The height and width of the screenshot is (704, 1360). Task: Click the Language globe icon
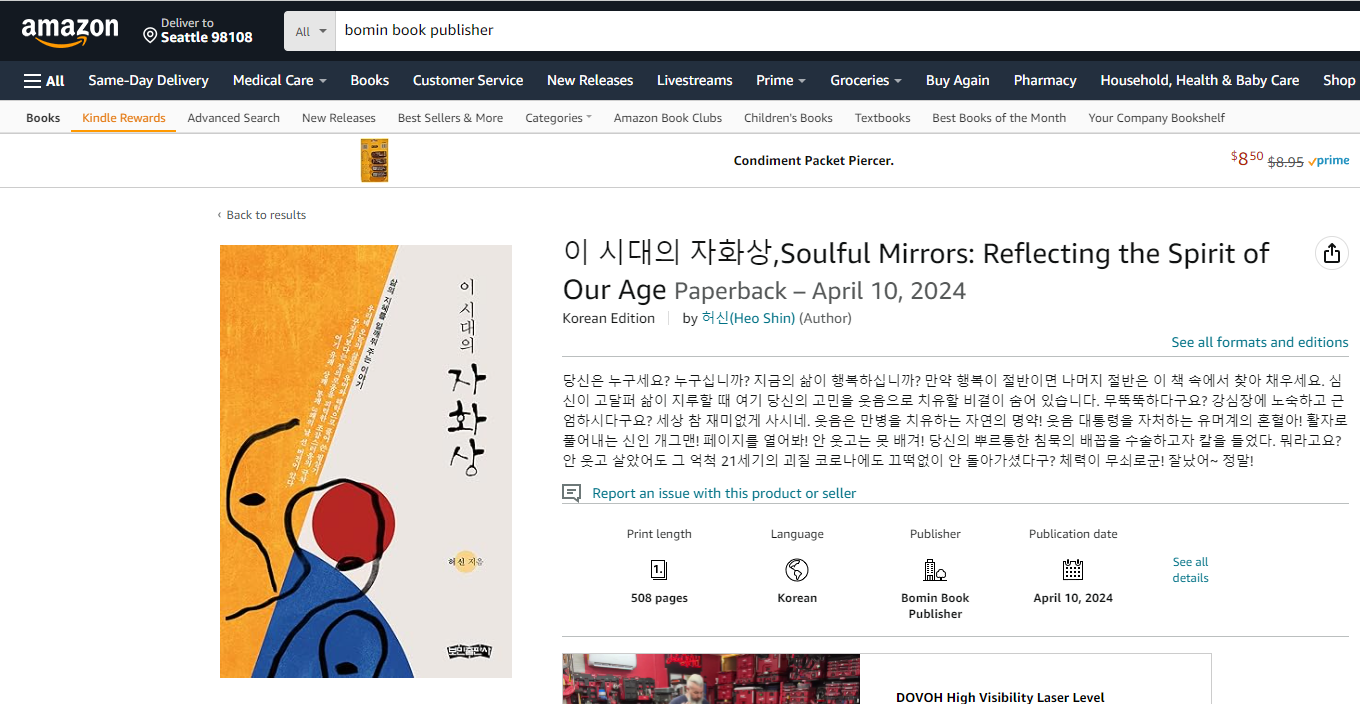(797, 570)
